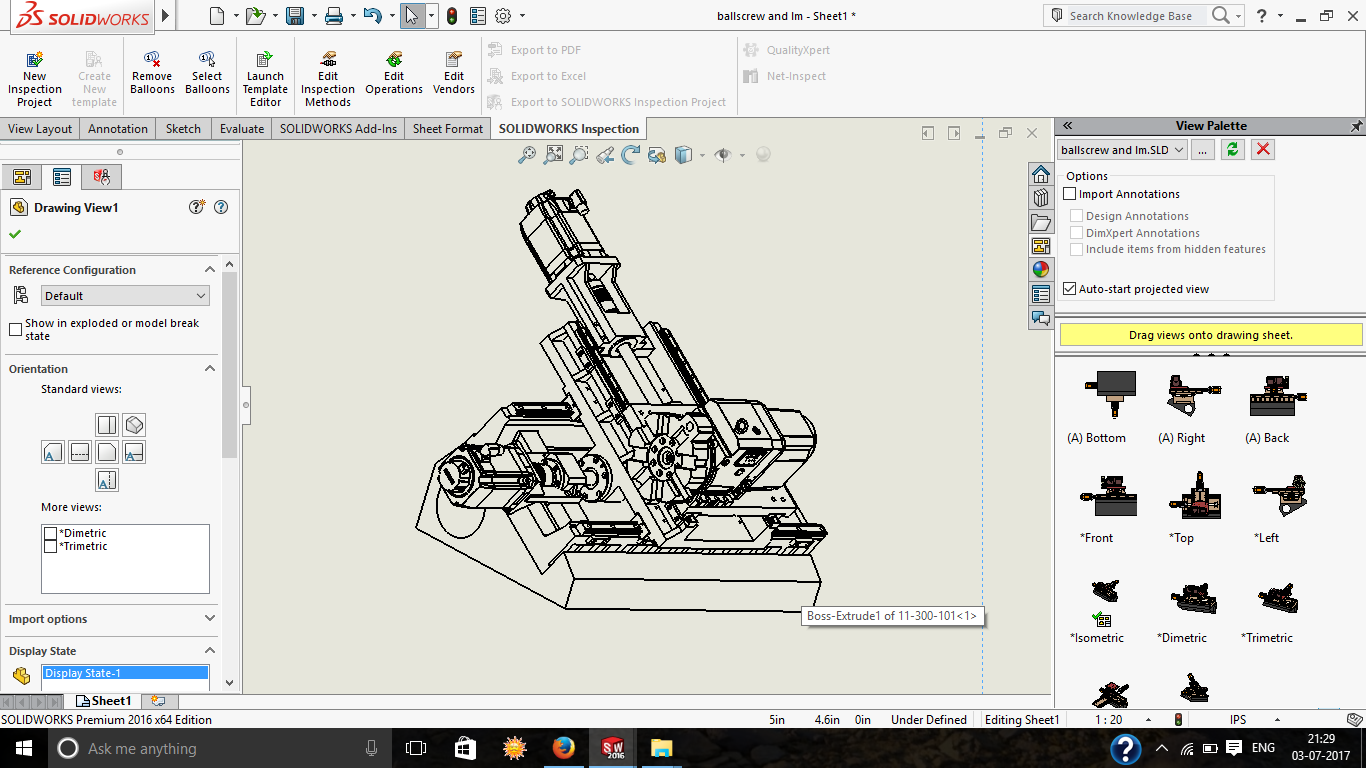Open Appearances color wheel task pane icon

1041,270
